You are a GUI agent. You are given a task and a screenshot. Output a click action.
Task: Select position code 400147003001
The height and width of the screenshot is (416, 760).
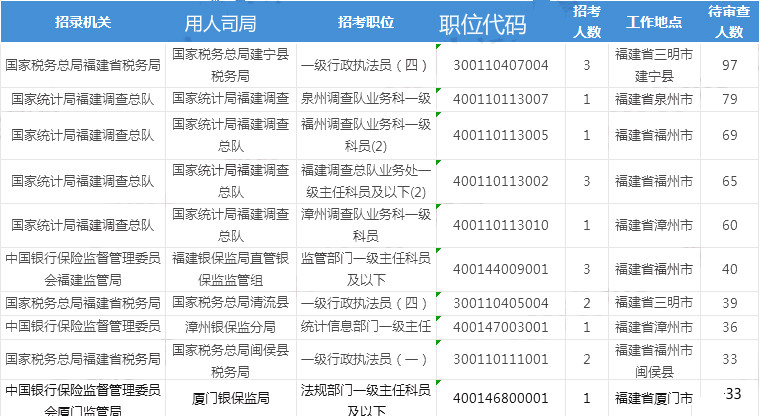501,327
